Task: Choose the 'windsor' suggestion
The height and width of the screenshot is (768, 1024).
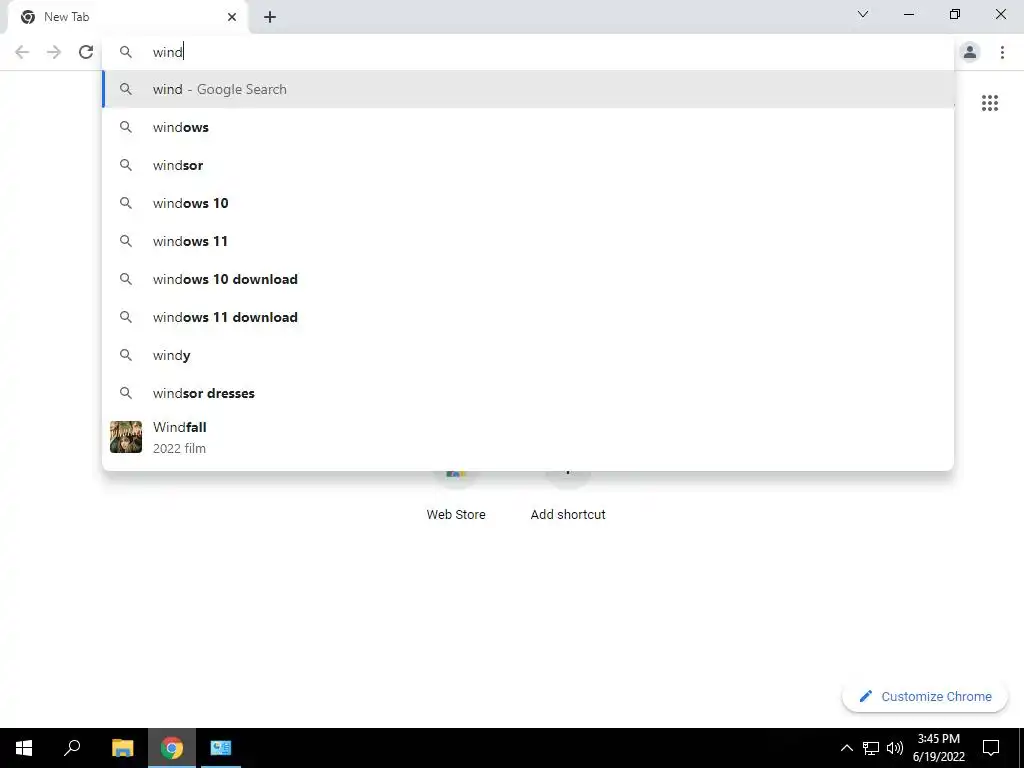Action: coord(528,165)
